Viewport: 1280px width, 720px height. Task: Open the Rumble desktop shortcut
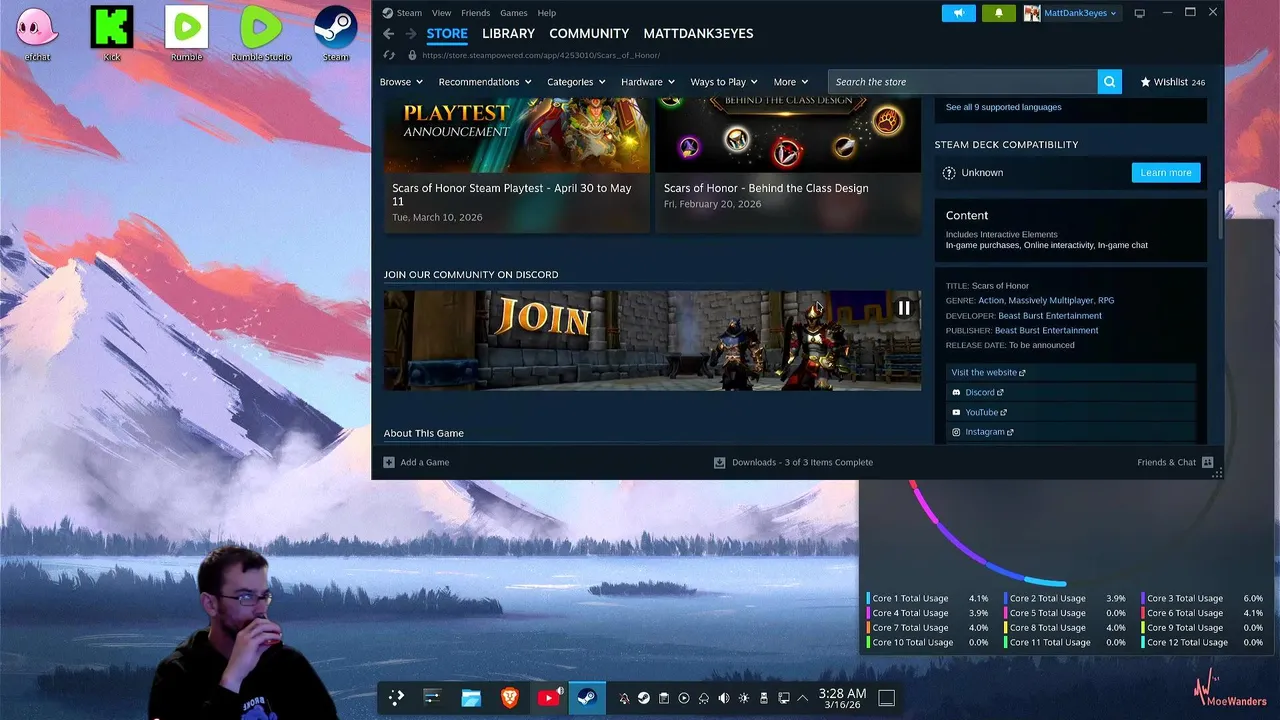(187, 34)
